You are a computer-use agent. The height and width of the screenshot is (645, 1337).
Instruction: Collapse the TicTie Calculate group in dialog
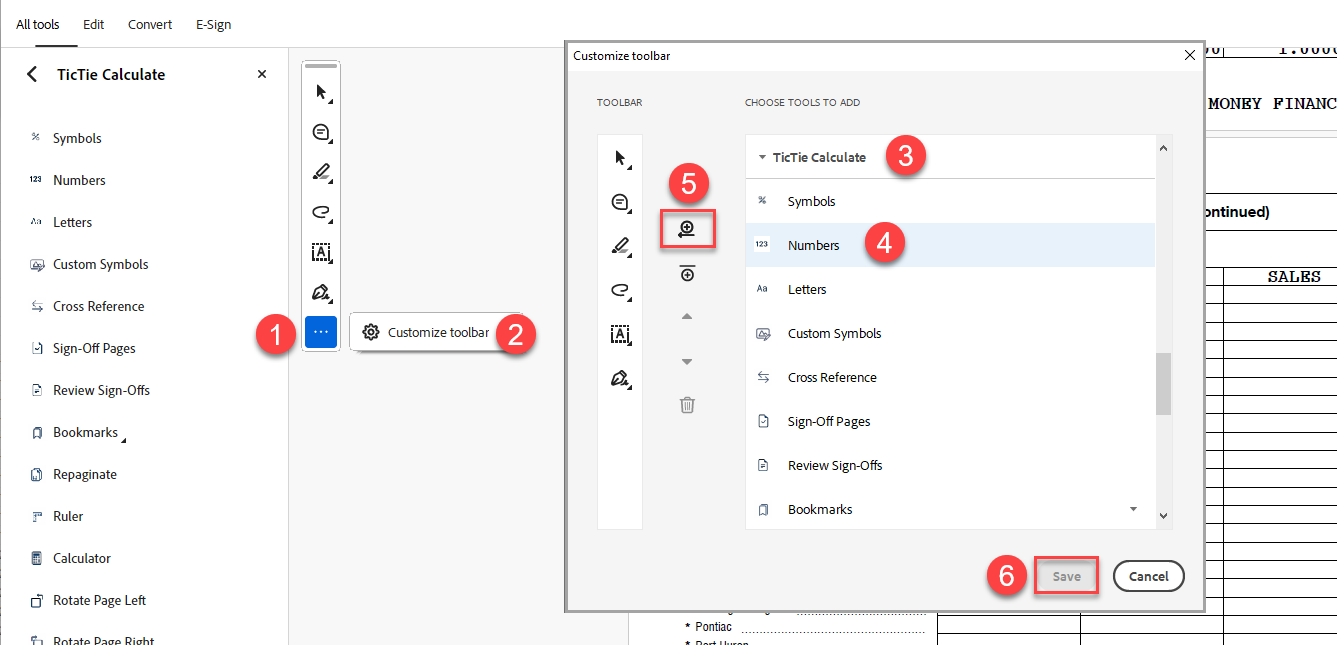(762, 157)
